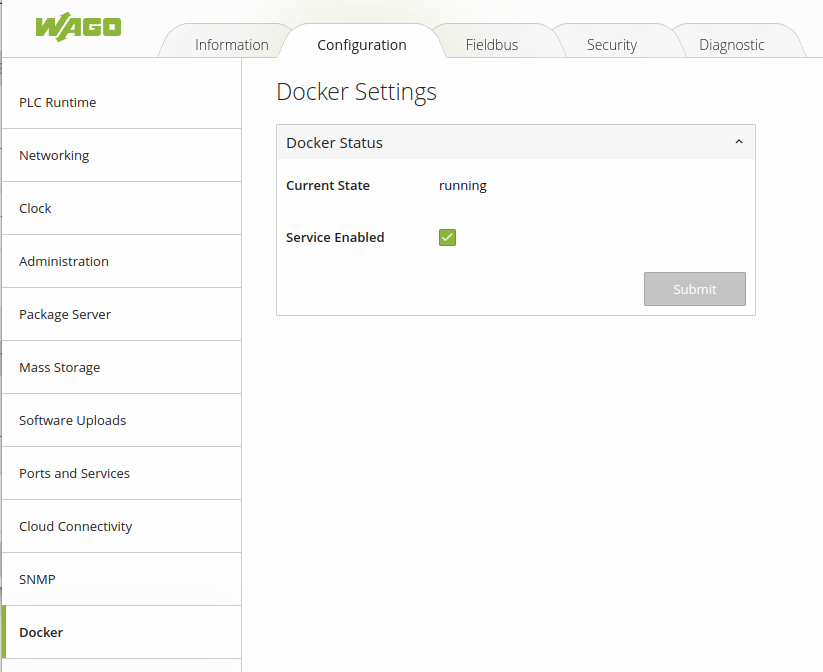Click the WAGO logo
Viewport: 823px width, 672px height.
click(x=78, y=26)
